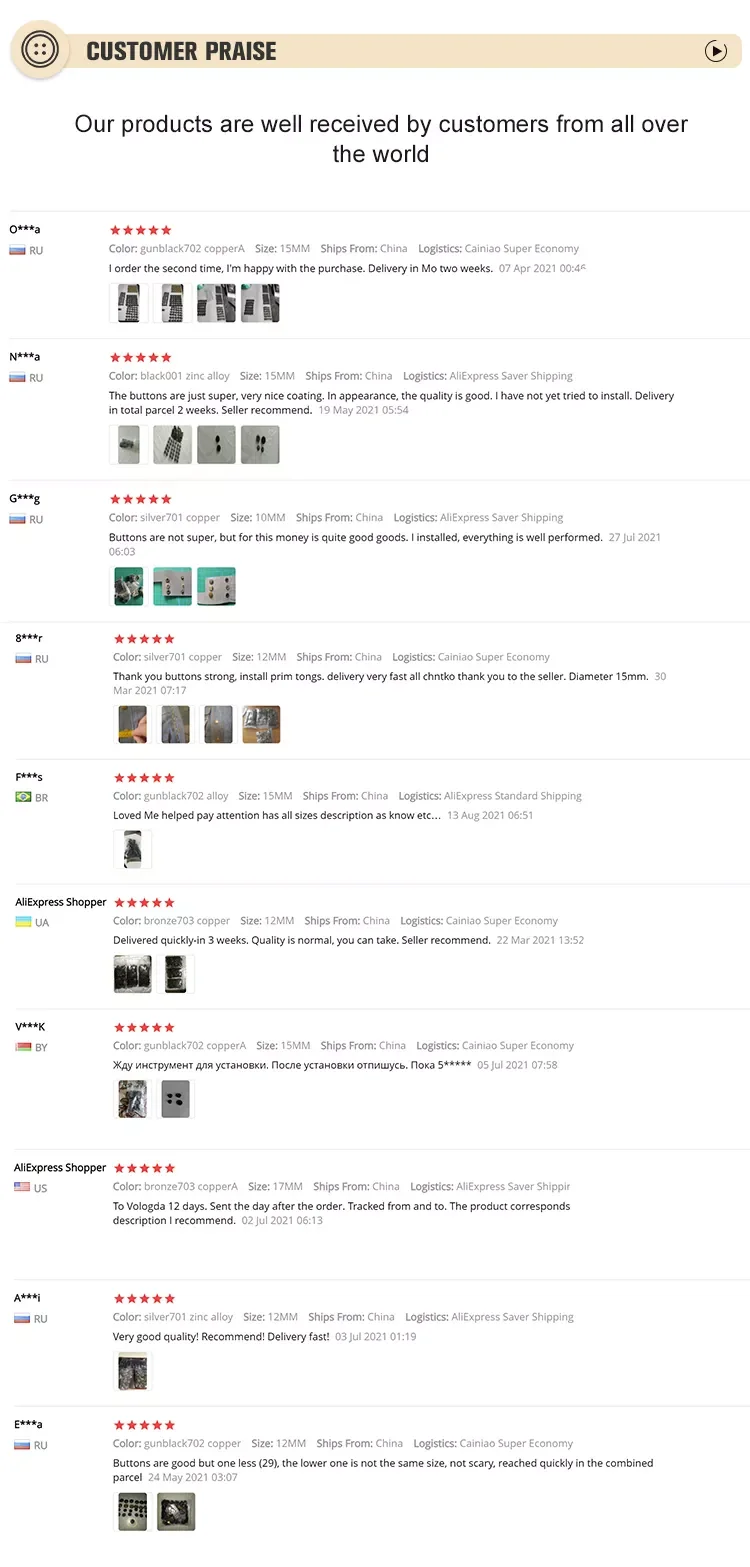
Task: Open second photo in E***a's review
Action: point(176,1512)
